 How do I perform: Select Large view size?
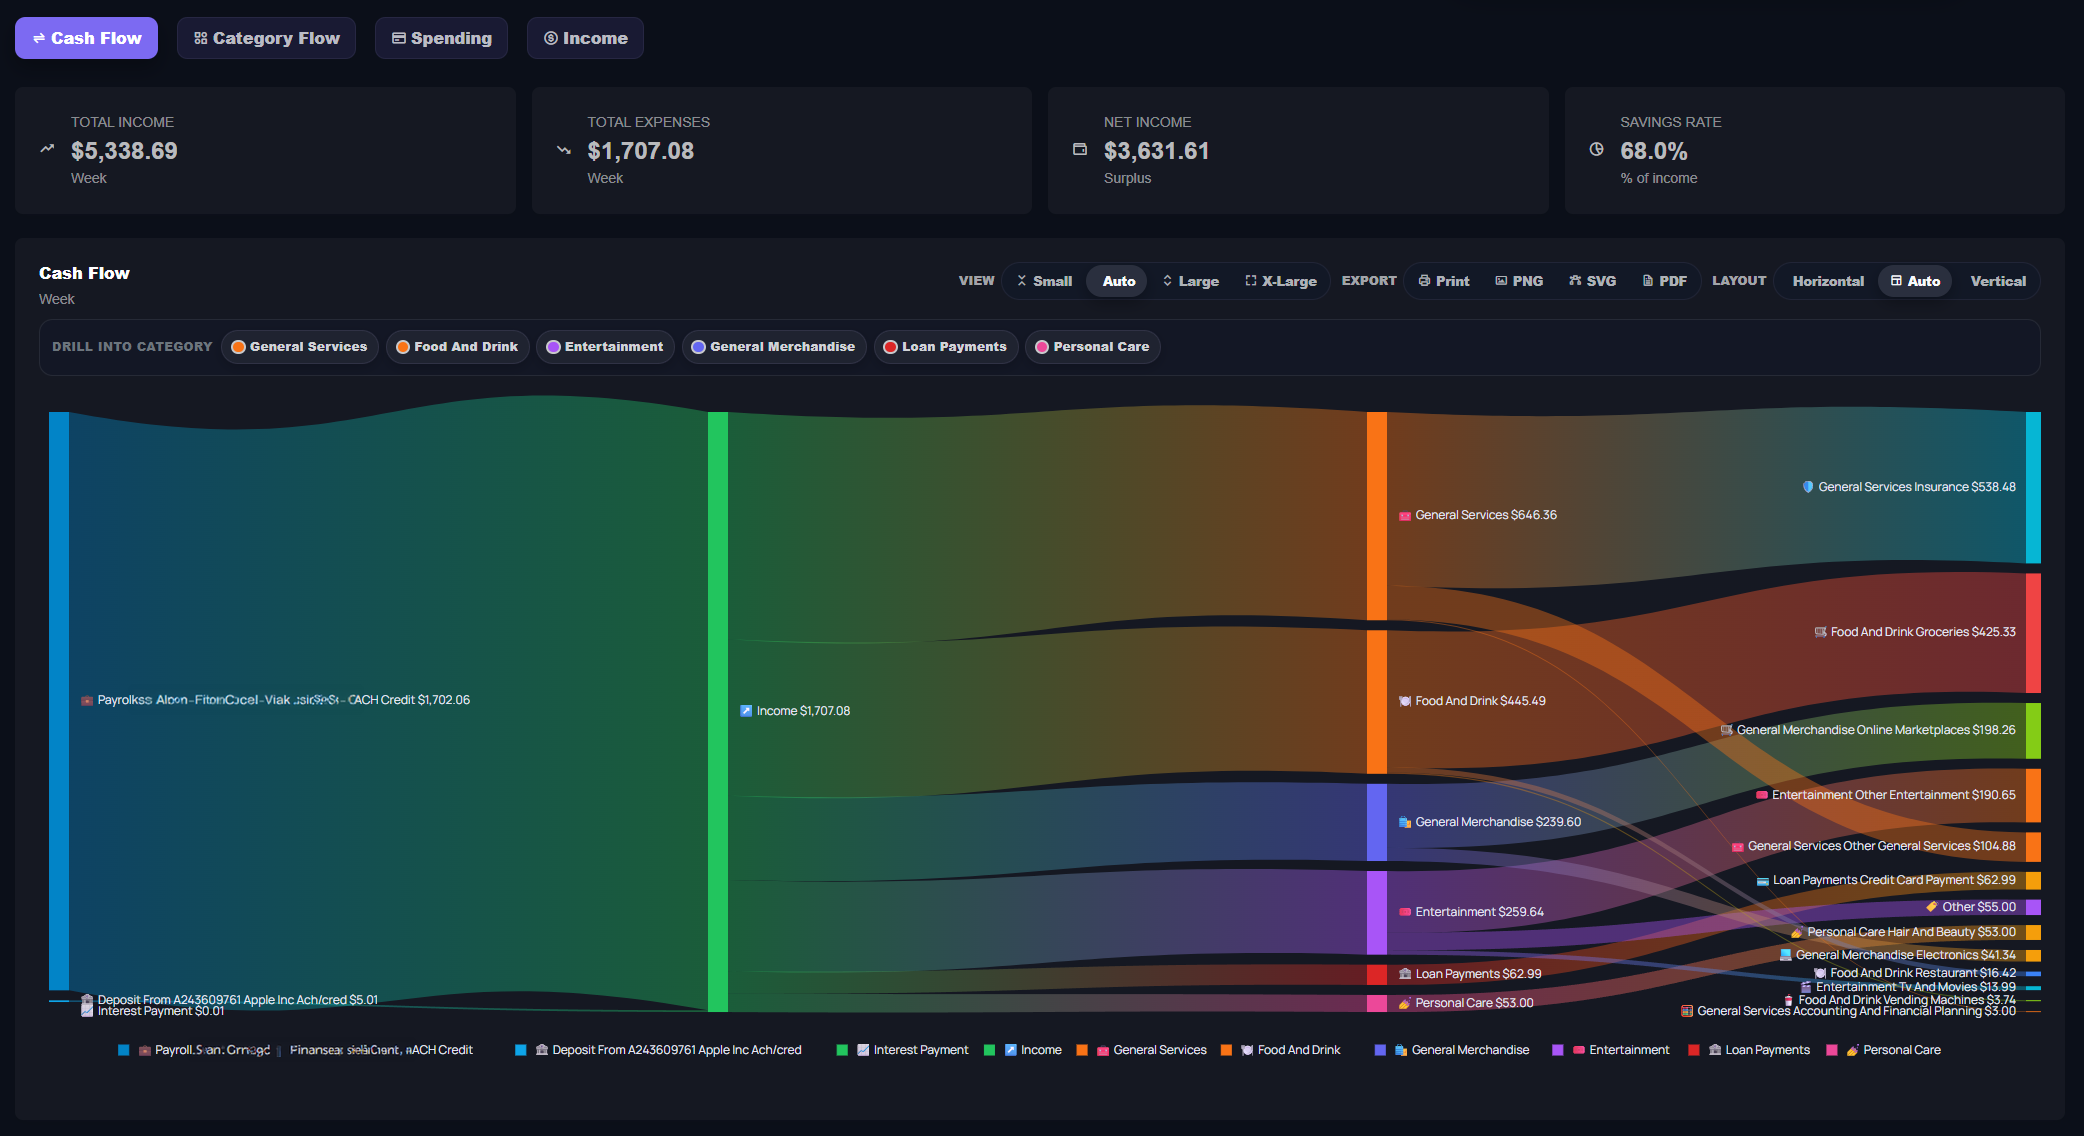click(x=1190, y=281)
